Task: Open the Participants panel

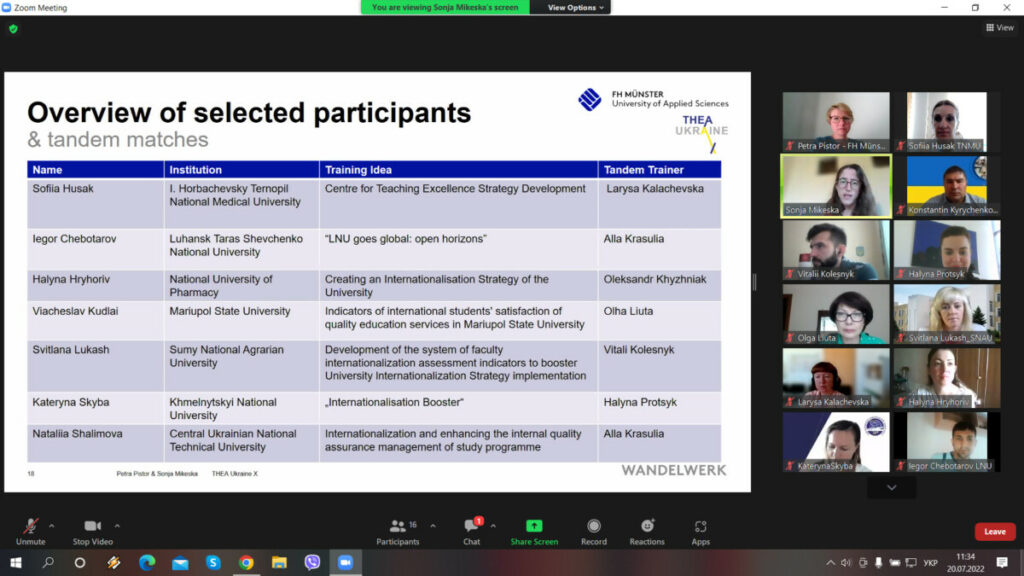Action: (398, 528)
